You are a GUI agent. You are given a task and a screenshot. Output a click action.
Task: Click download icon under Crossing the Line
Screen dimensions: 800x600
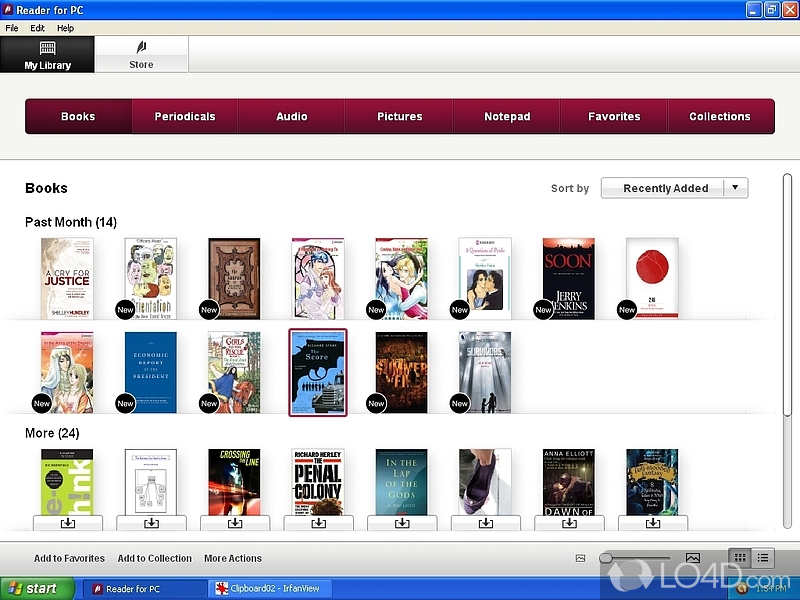point(234,523)
